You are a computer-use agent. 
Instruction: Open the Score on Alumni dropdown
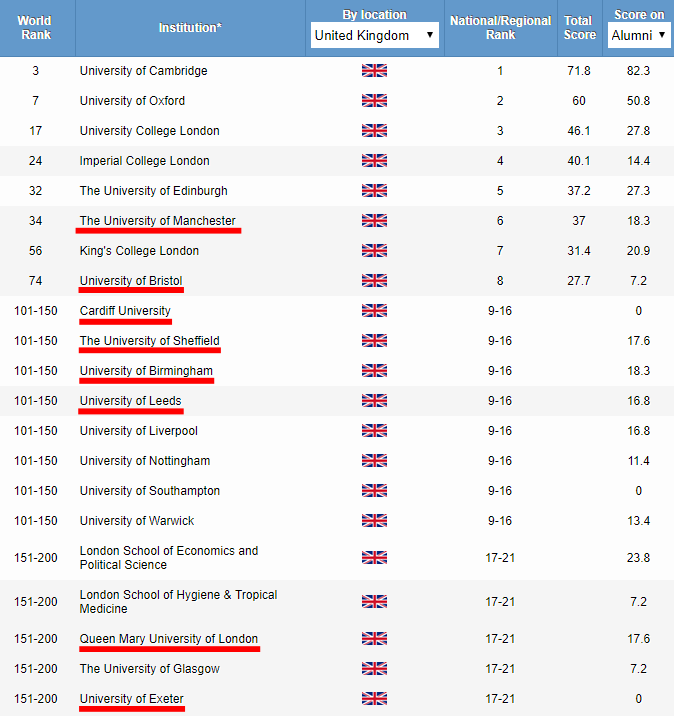click(x=638, y=35)
